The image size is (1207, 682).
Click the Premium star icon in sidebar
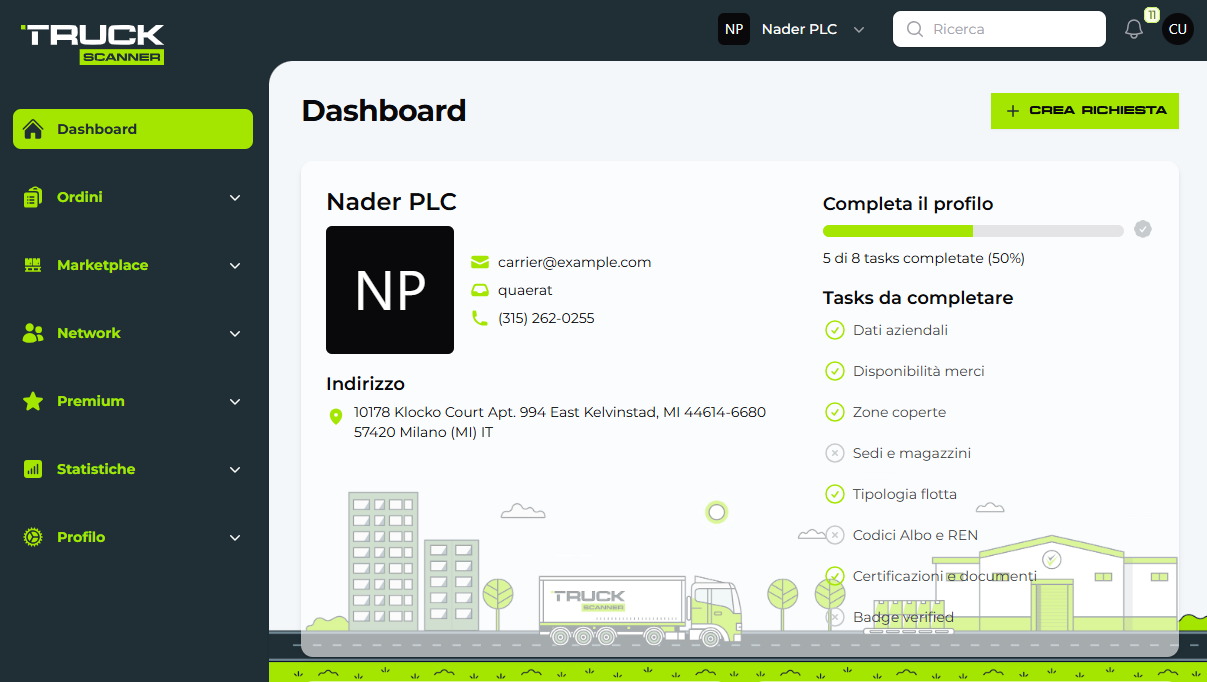pos(33,401)
